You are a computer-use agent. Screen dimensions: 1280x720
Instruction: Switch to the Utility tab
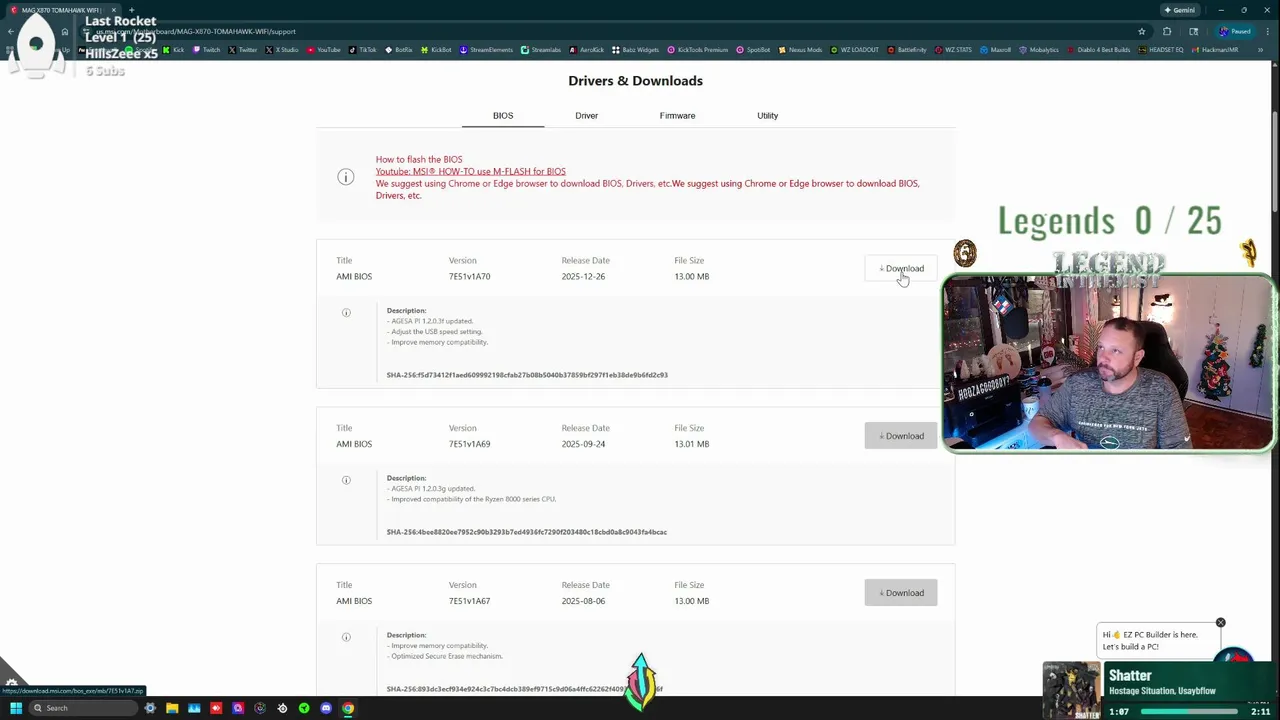click(767, 116)
